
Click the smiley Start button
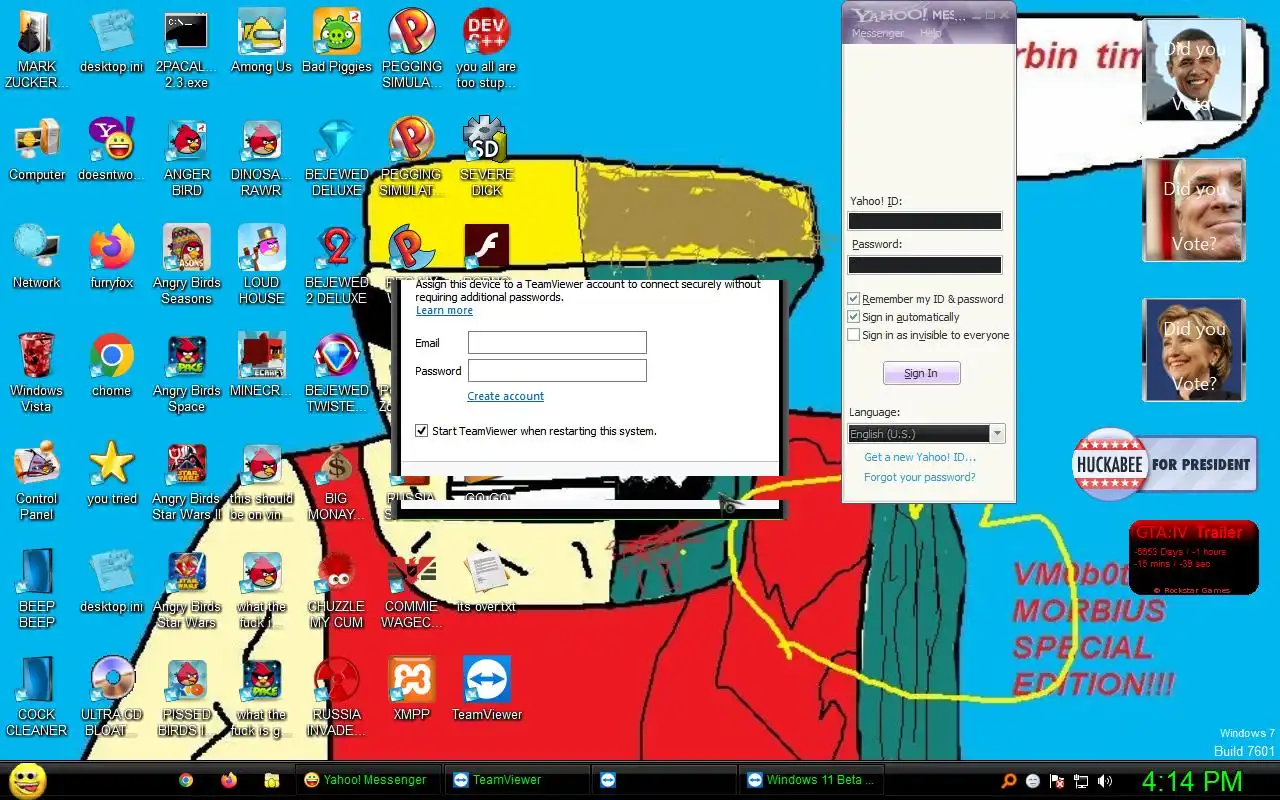click(x=28, y=780)
